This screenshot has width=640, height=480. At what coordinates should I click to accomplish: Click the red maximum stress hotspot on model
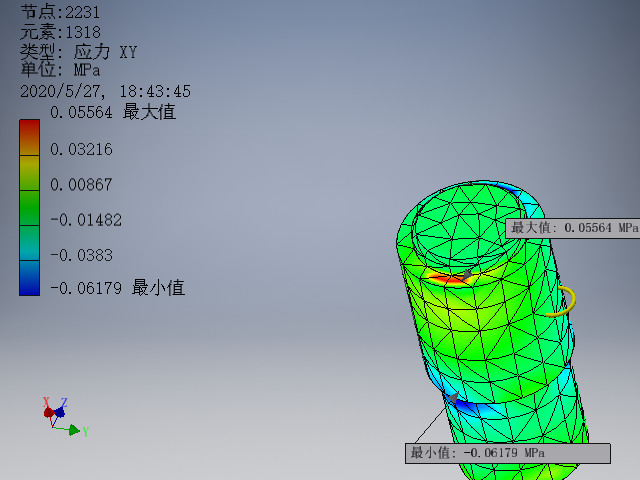[447, 280]
